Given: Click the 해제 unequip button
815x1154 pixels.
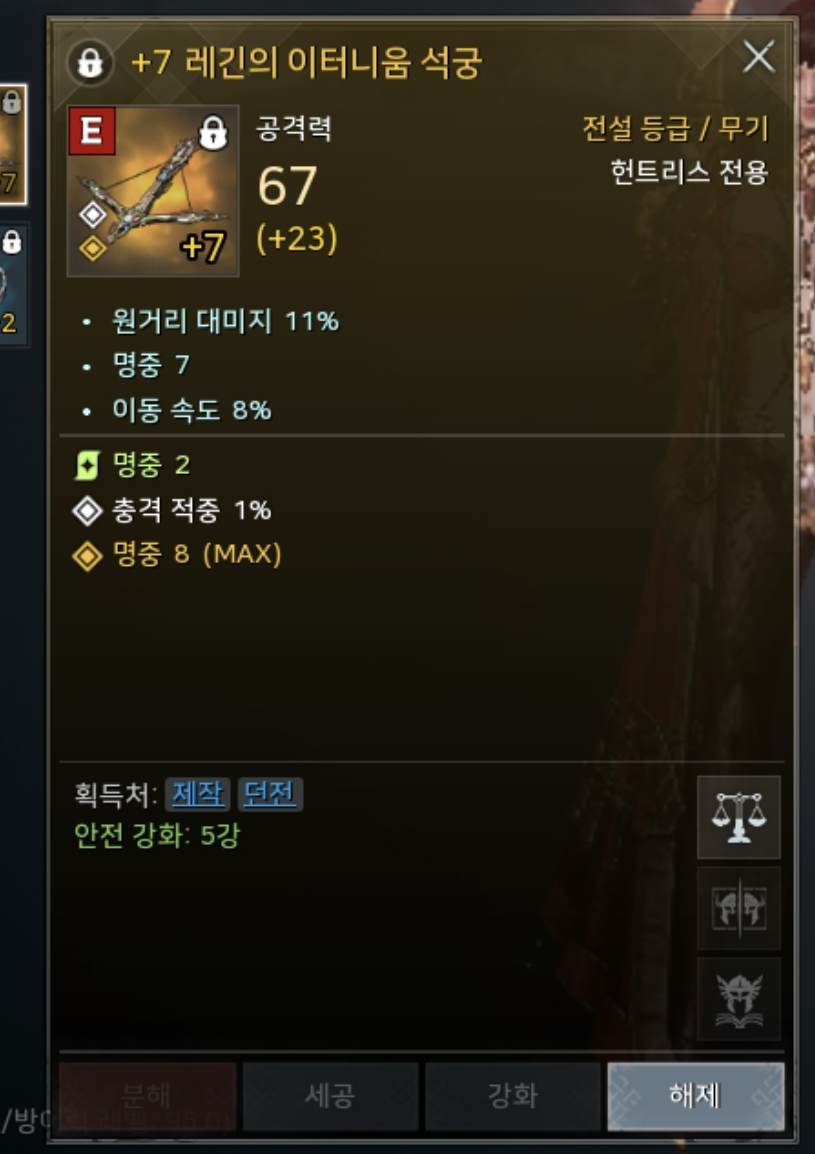Looking at the screenshot, I should 695,1096.
